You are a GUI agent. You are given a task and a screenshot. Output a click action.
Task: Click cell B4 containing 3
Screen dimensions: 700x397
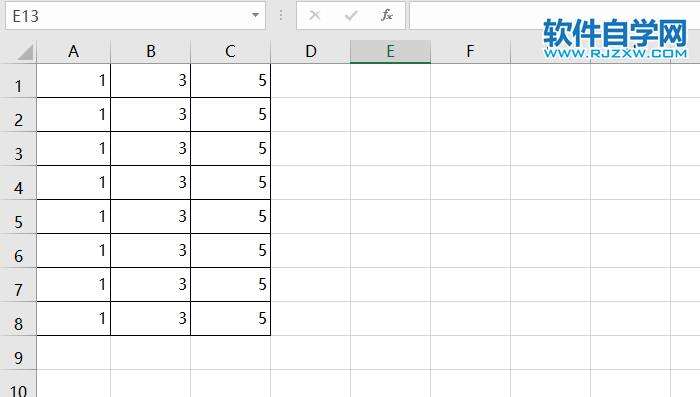pos(151,183)
